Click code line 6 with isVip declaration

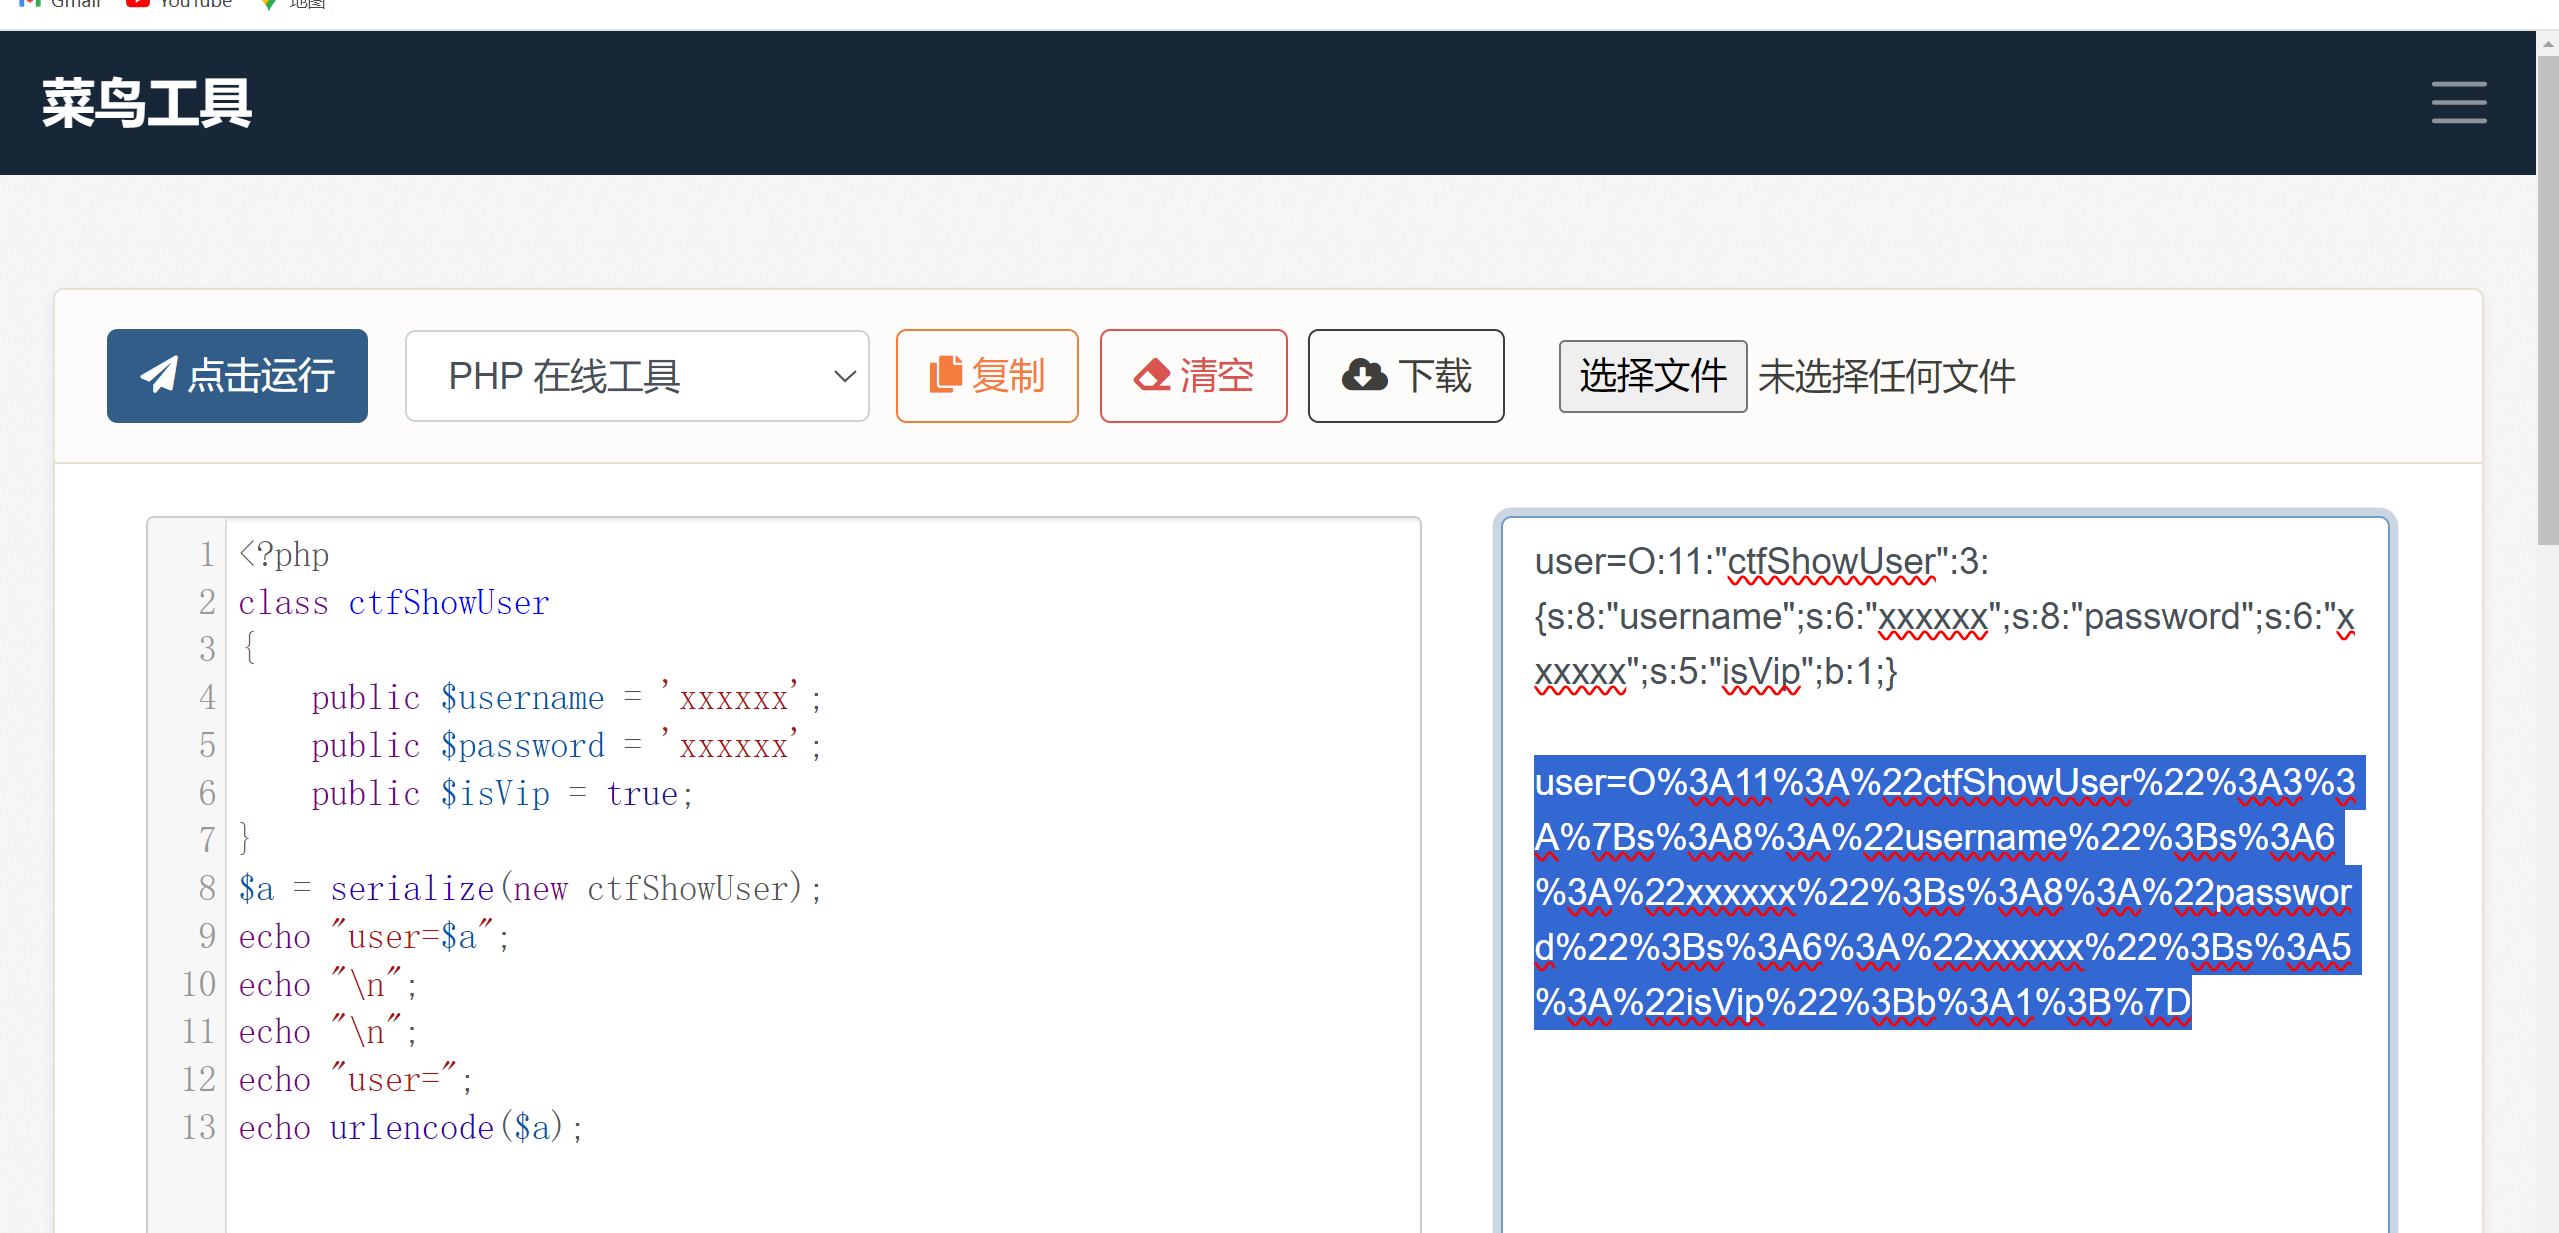[500, 793]
